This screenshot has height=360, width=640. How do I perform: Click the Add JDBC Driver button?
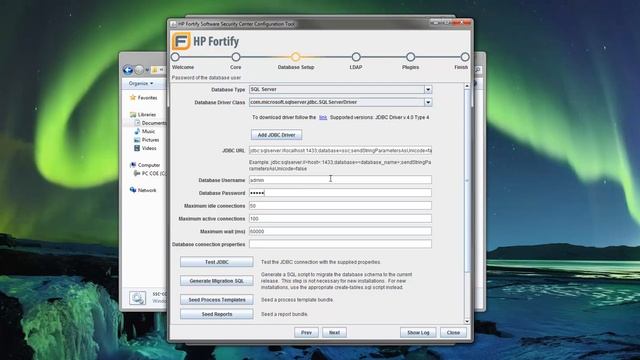click(276, 135)
